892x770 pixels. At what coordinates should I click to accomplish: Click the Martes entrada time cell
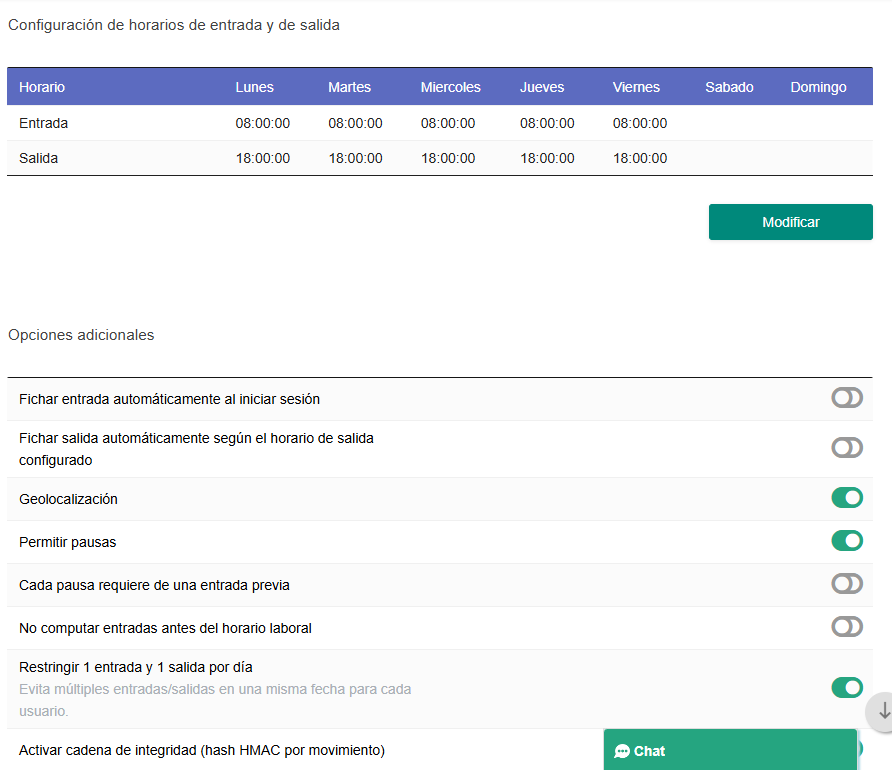355,123
